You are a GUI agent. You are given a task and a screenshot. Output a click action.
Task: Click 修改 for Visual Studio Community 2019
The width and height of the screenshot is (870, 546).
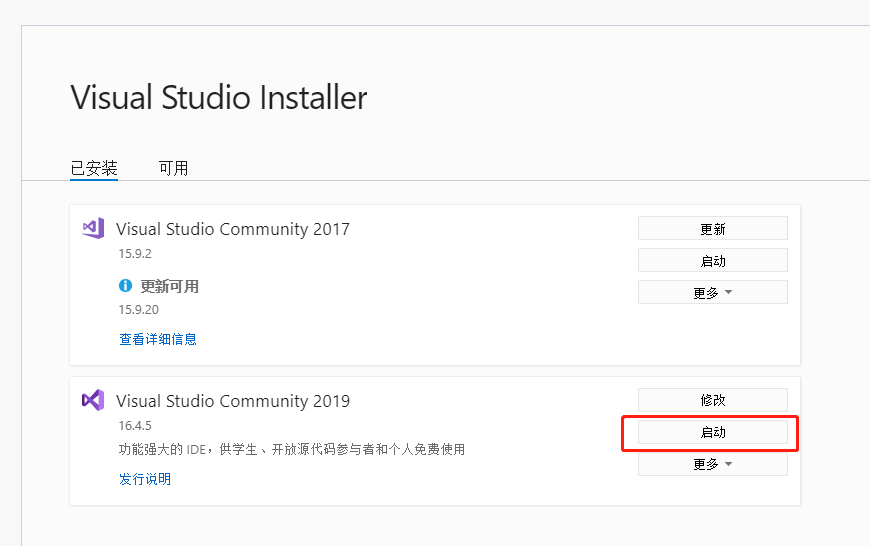pyautogui.click(x=712, y=400)
